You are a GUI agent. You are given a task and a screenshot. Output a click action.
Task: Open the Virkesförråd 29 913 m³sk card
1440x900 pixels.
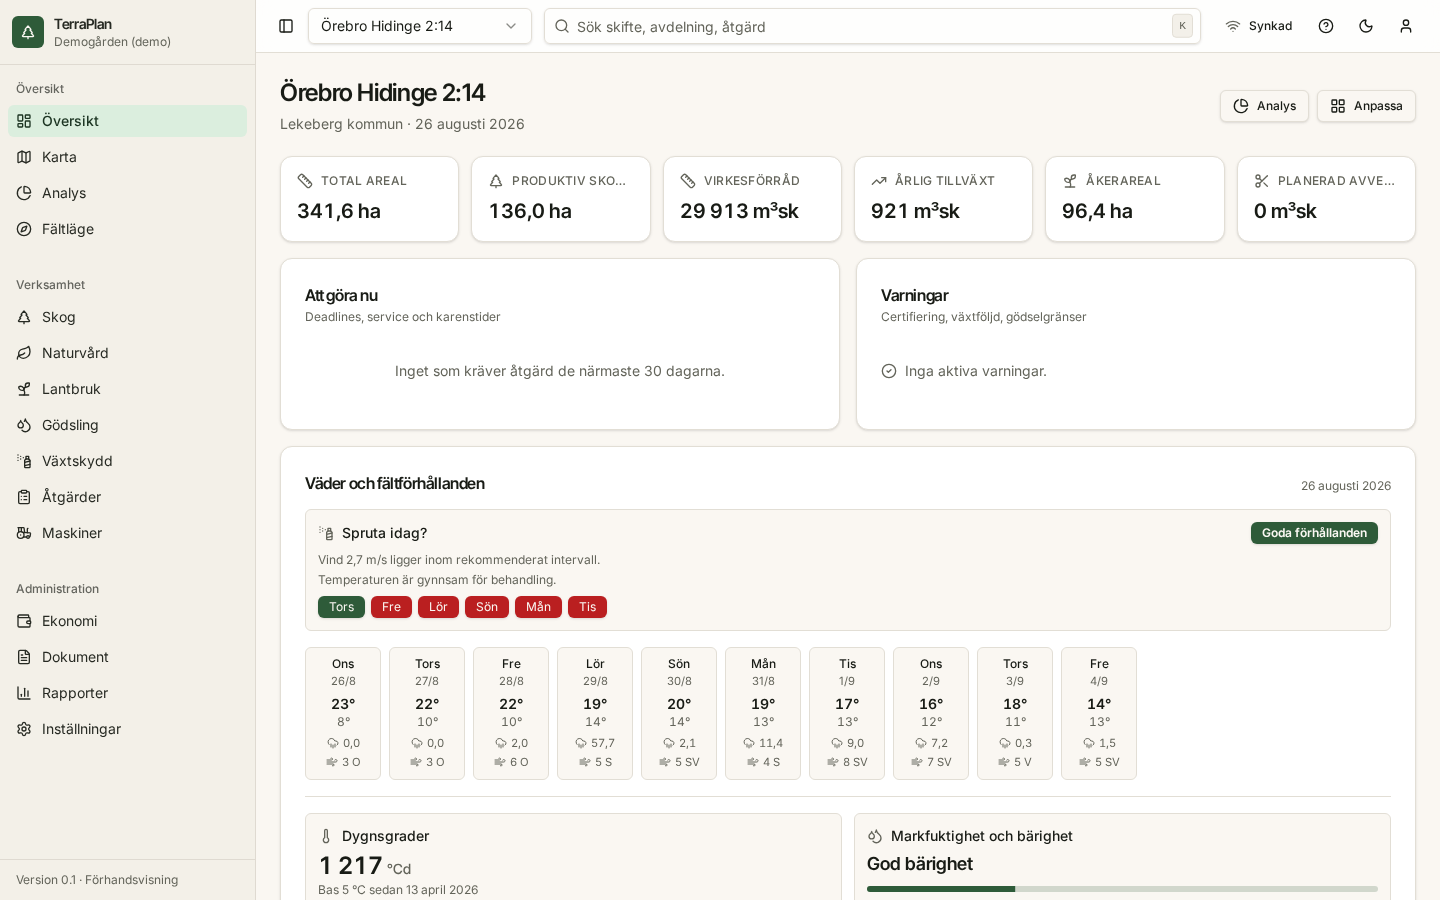752,199
